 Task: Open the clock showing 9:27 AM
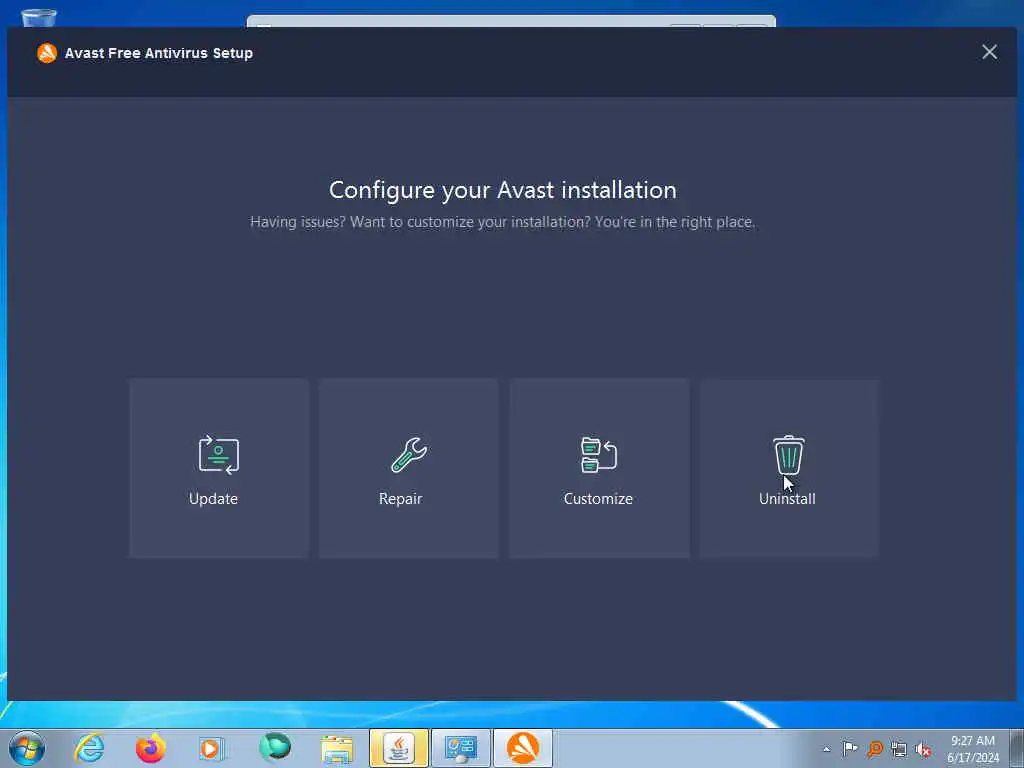(972, 749)
